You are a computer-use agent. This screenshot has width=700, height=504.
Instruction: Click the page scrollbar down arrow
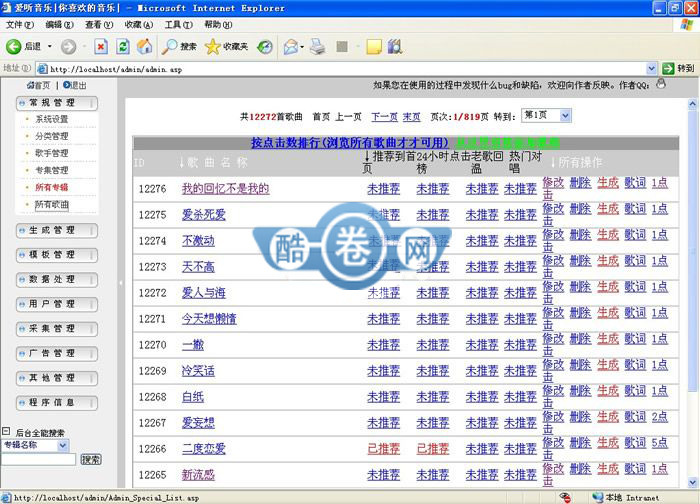click(x=692, y=482)
